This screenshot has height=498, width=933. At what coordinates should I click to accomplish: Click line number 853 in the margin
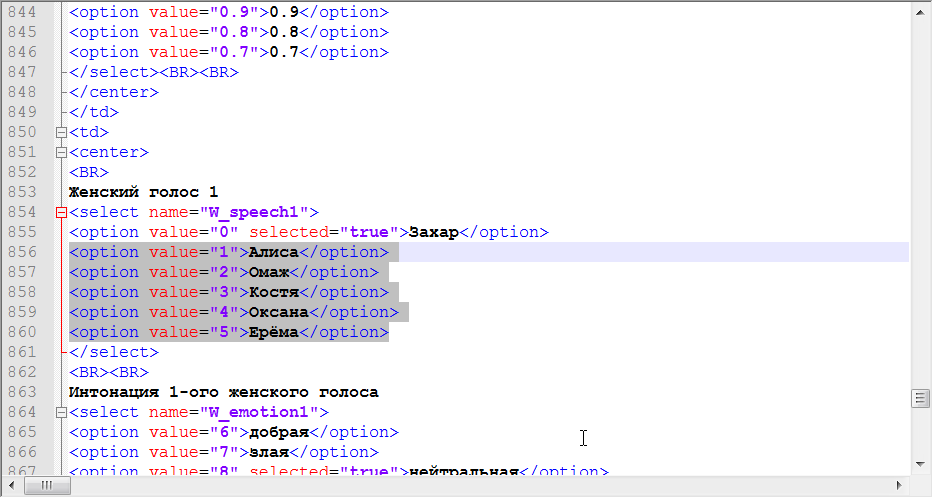(22, 192)
